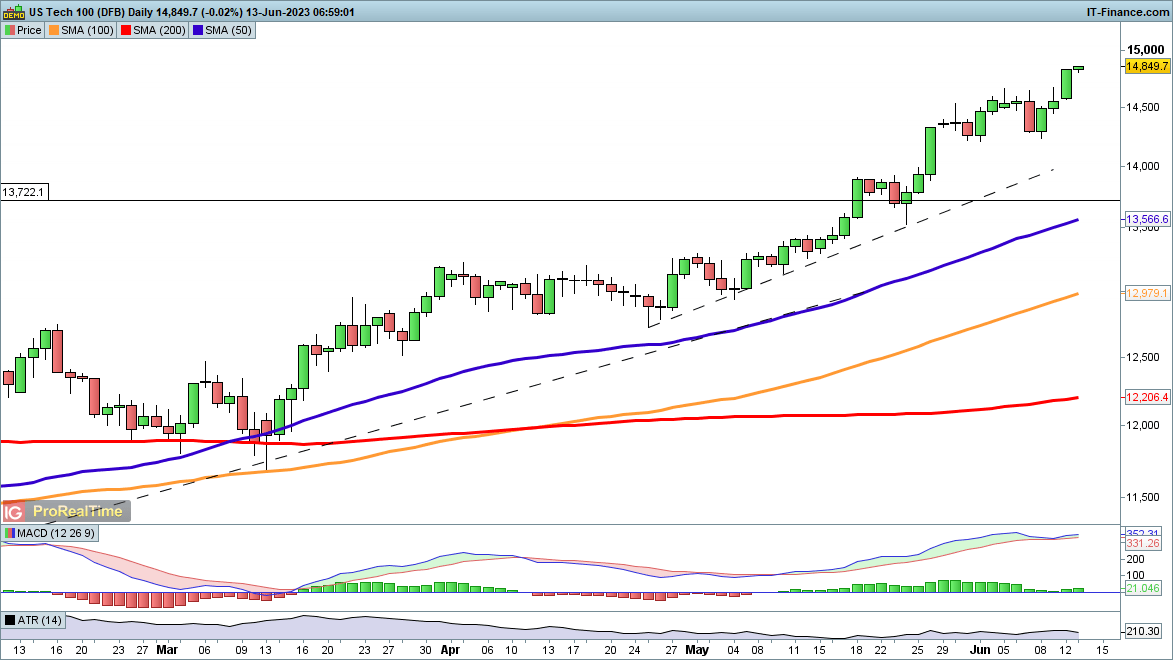
Task: Click the blue SMA (50) color swatch
Action: 197,30
